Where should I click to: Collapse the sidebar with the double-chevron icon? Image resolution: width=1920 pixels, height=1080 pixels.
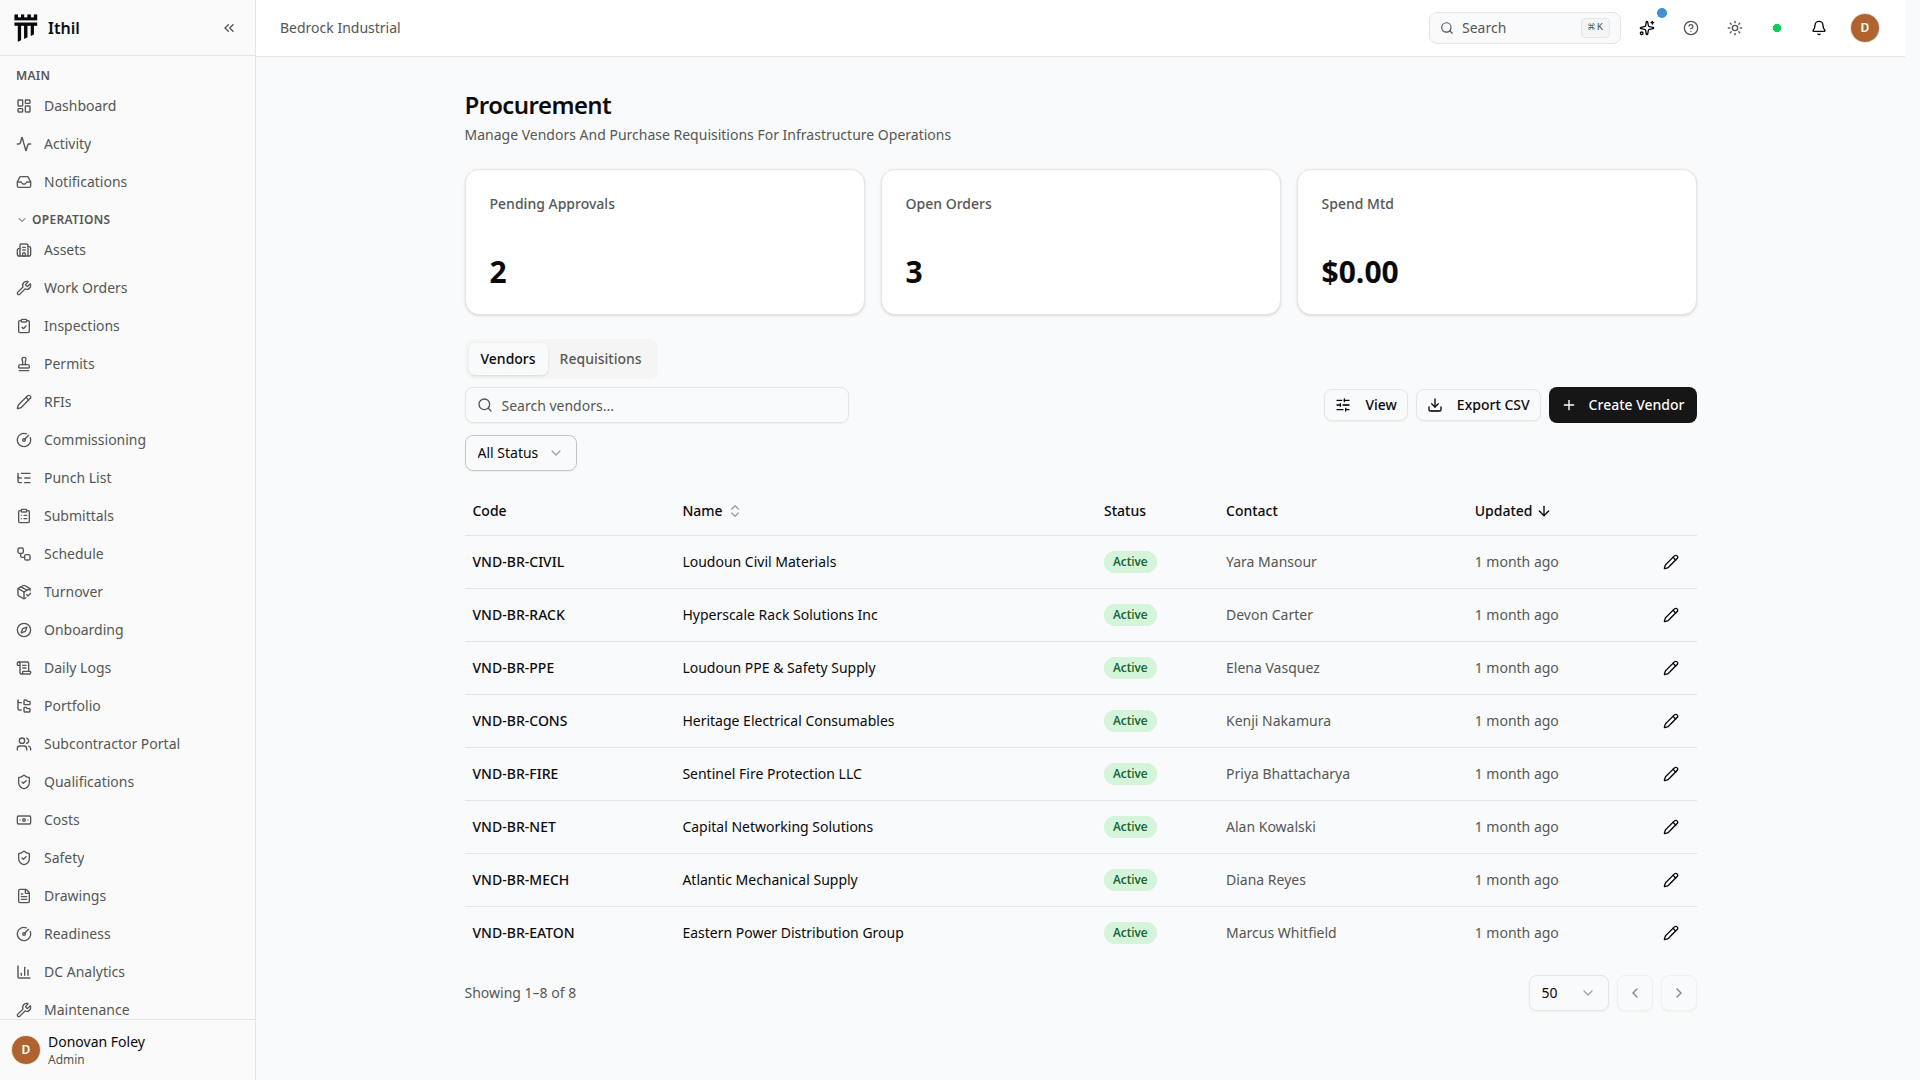[x=229, y=28]
